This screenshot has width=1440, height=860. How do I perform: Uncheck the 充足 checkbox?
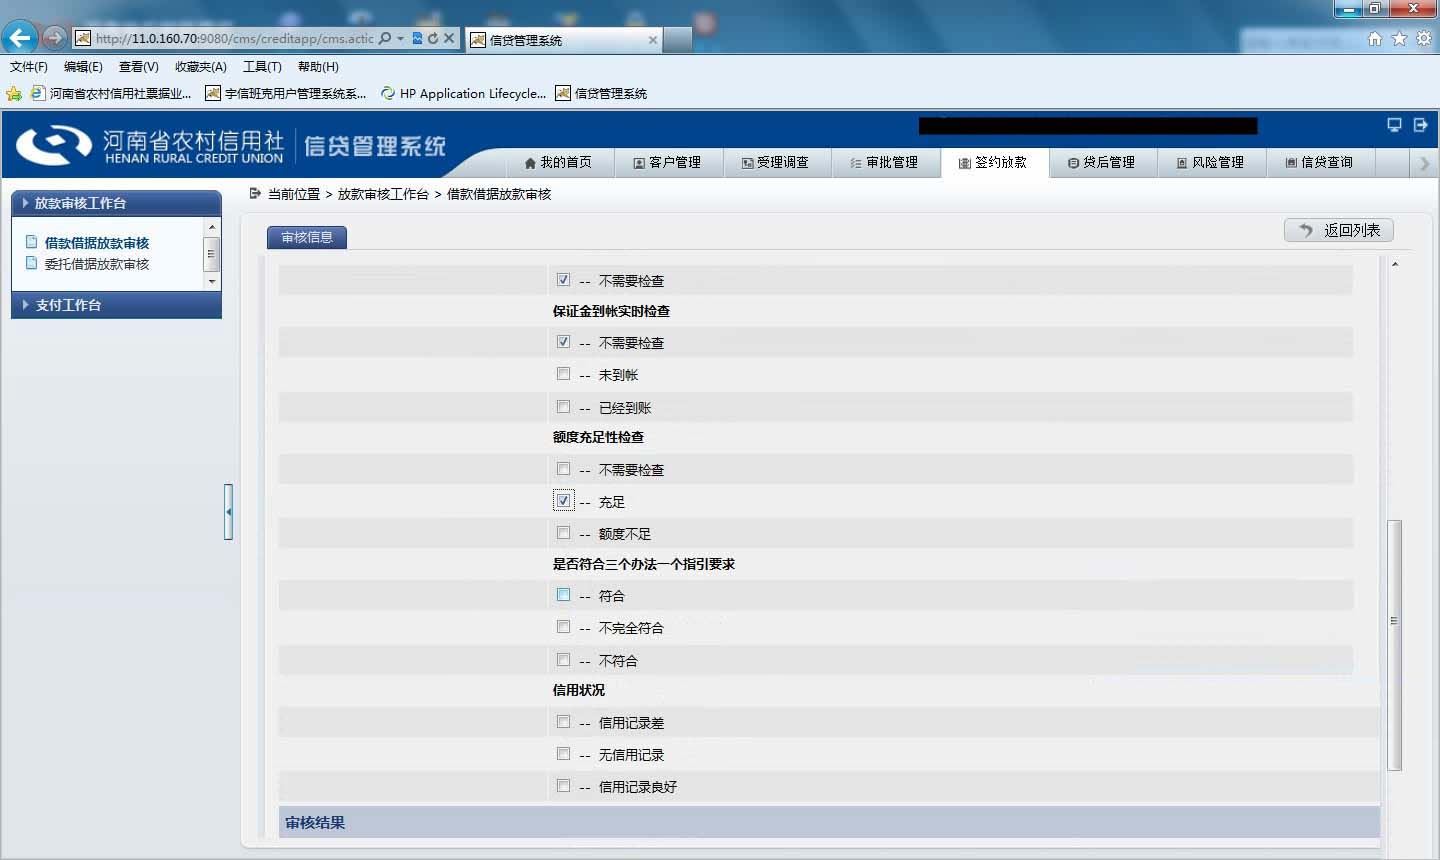(563, 500)
